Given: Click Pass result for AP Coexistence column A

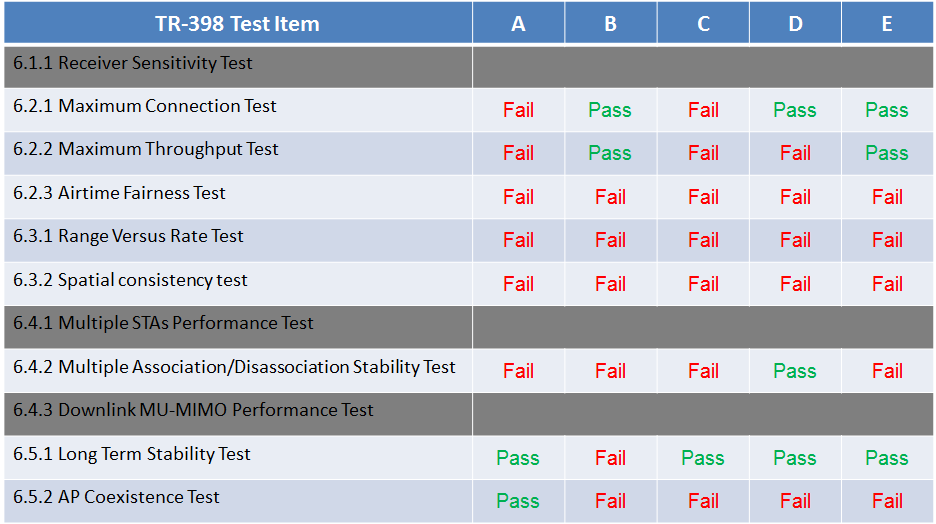Looking at the screenshot, I should [x=518, y=501].
